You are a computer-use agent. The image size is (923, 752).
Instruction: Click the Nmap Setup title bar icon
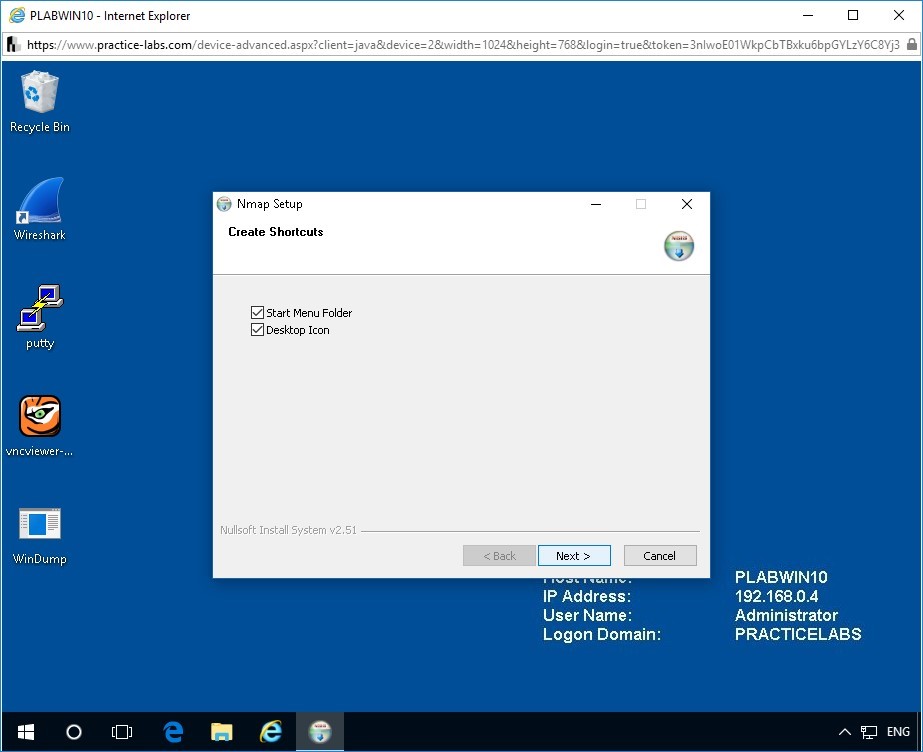pyautogui.click(x=224, y=204)
